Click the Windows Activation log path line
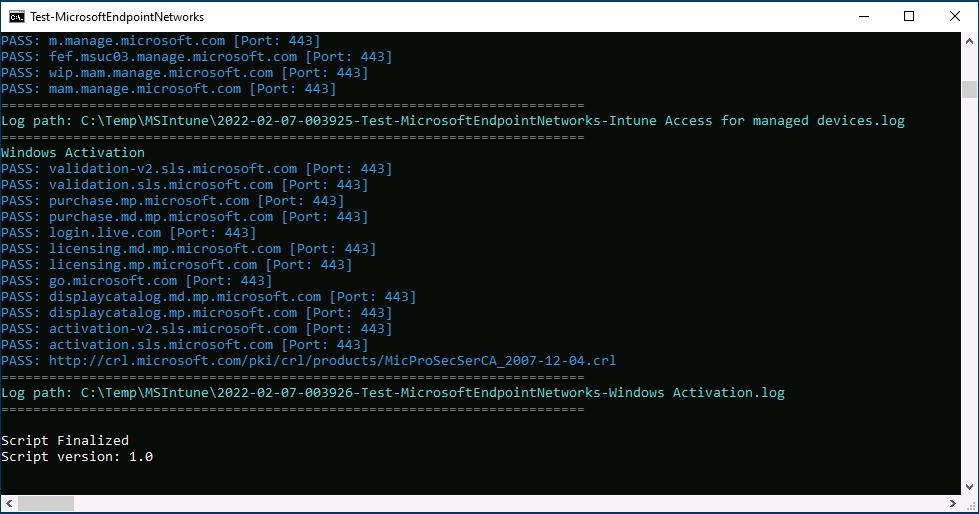 coord(393,393)
